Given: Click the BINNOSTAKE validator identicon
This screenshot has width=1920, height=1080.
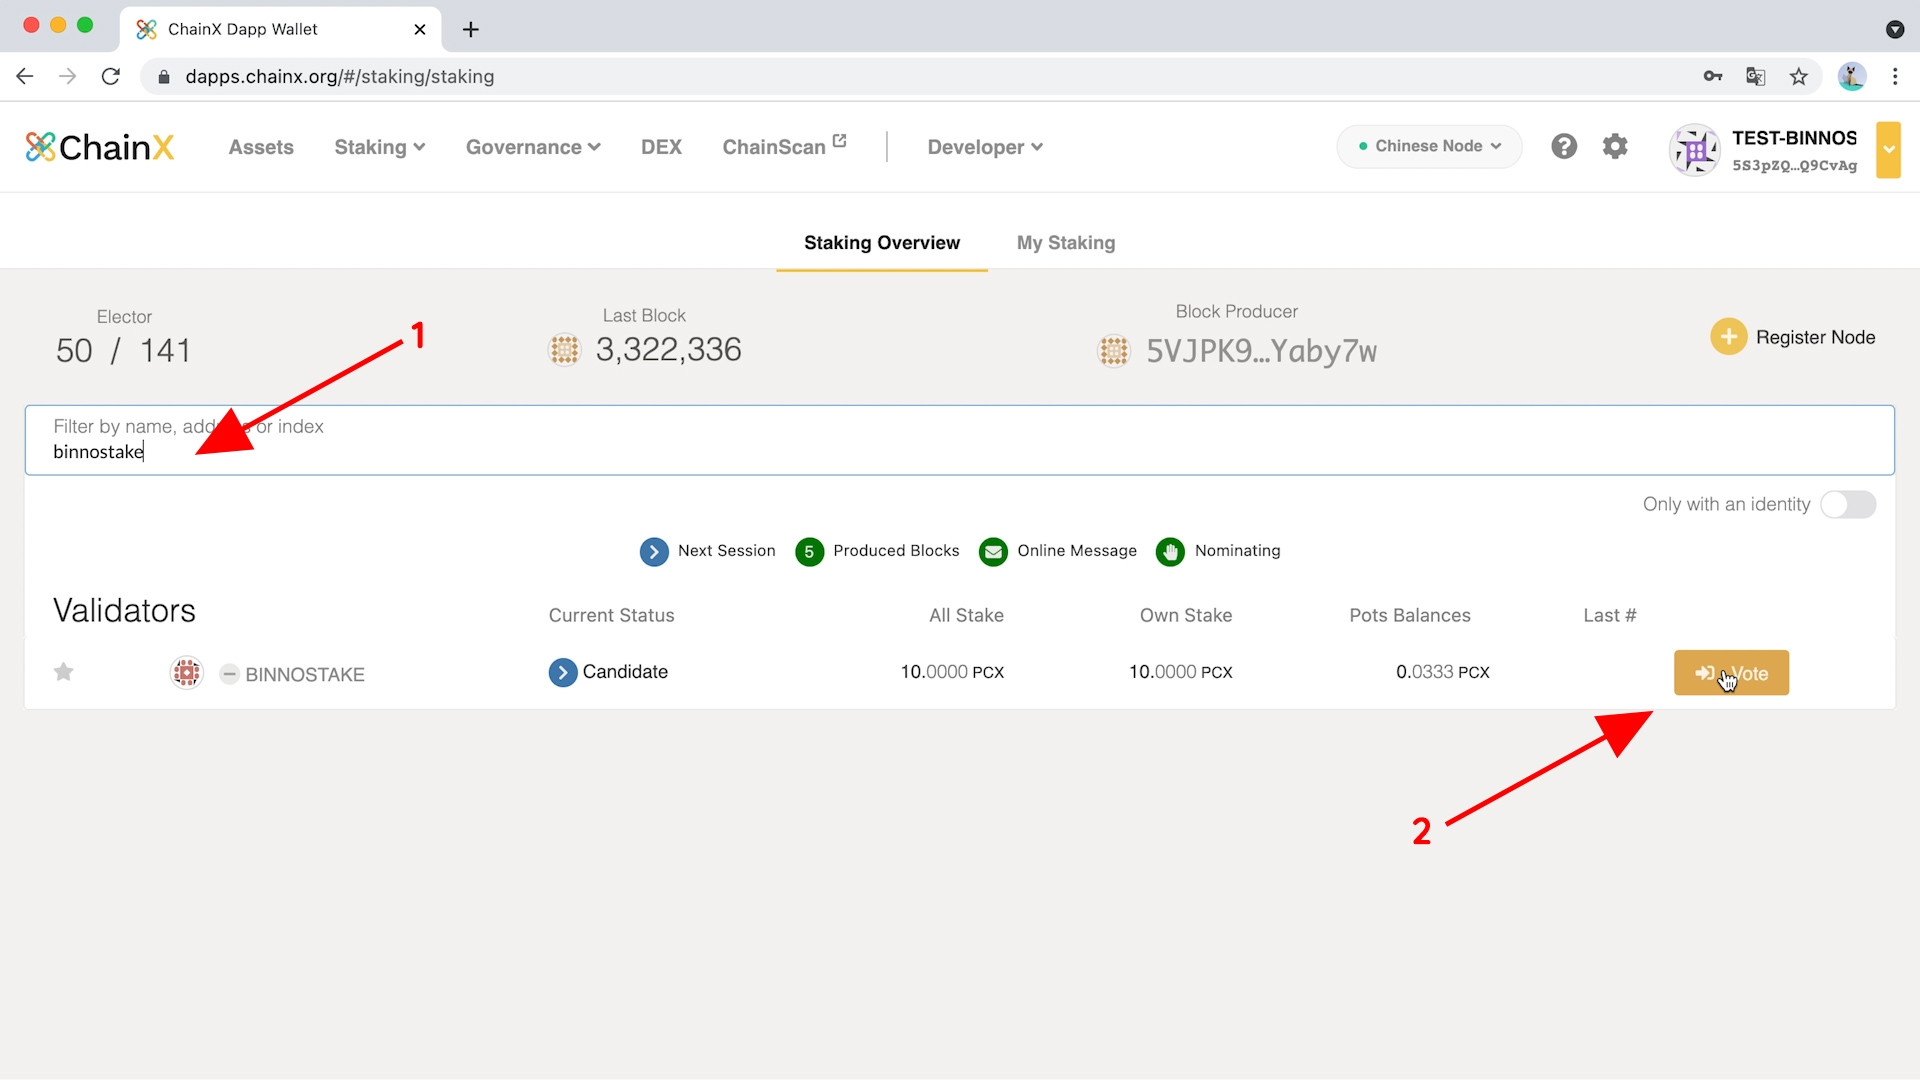Looking at the screenshot, I should [187, 672].
